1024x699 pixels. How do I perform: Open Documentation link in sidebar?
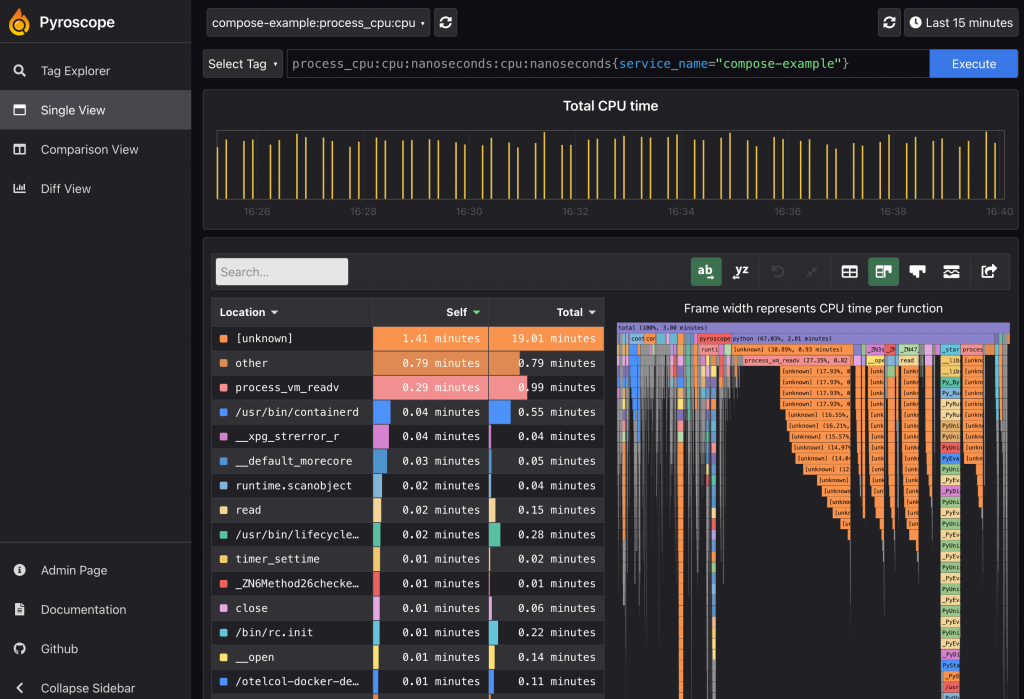pyautogui.click(x=95, y=610)
